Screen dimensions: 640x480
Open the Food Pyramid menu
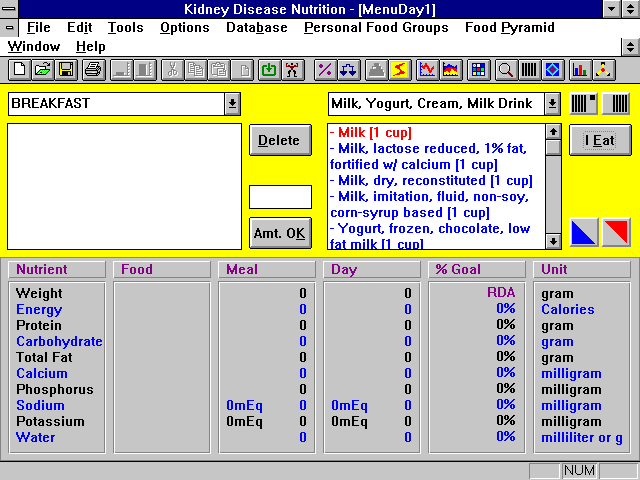point(509,28)
